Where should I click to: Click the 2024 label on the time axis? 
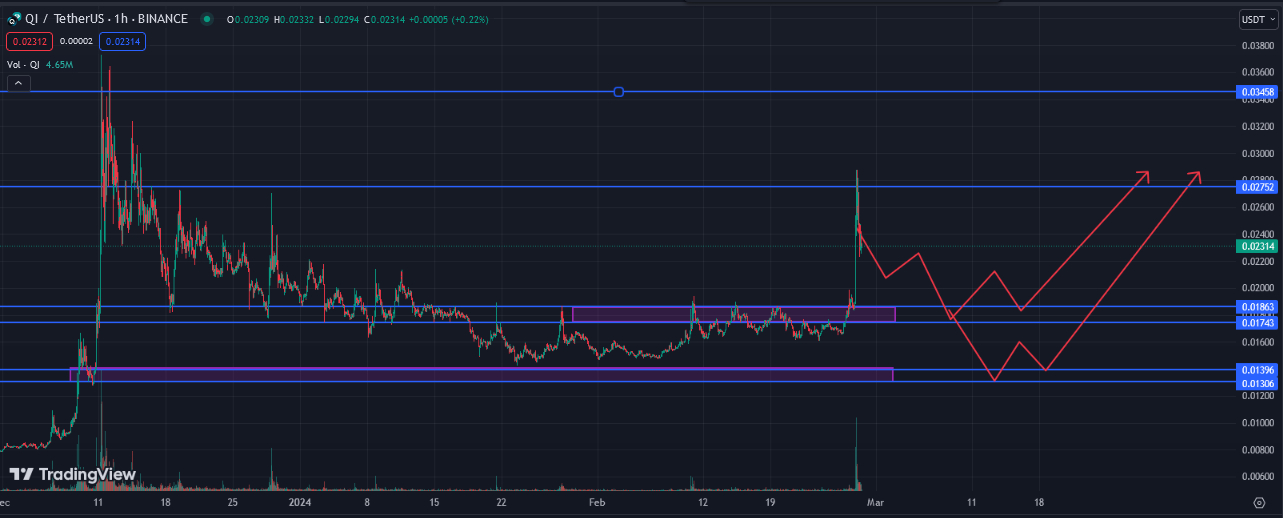point(301,503)
